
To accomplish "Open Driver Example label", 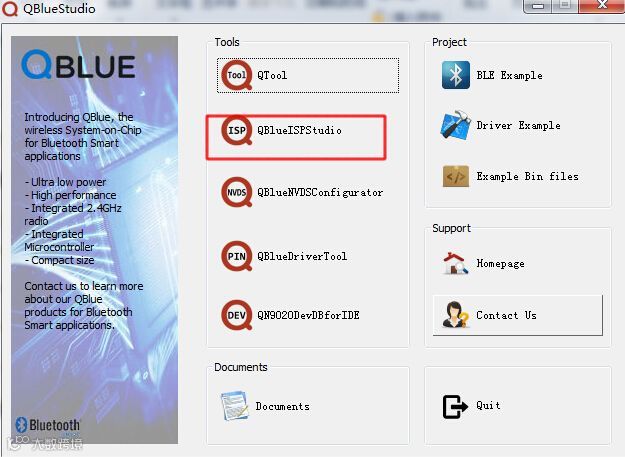I will point(519,126).
